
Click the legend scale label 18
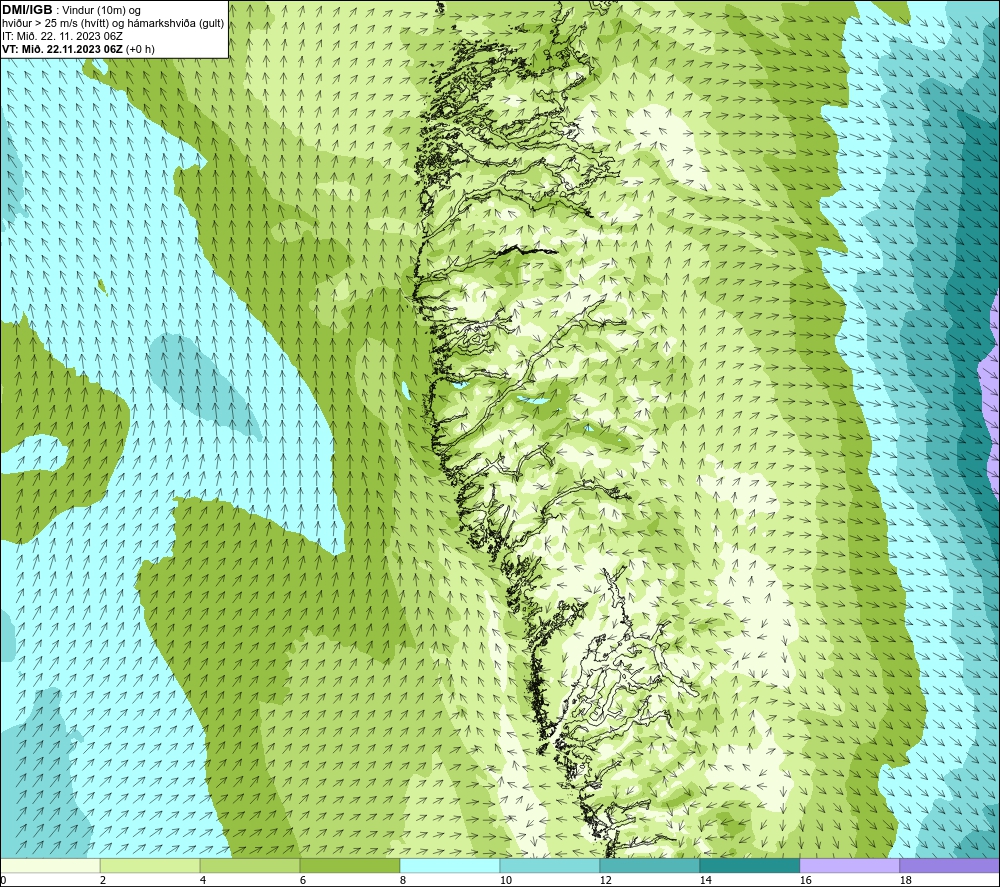(905, 880)
